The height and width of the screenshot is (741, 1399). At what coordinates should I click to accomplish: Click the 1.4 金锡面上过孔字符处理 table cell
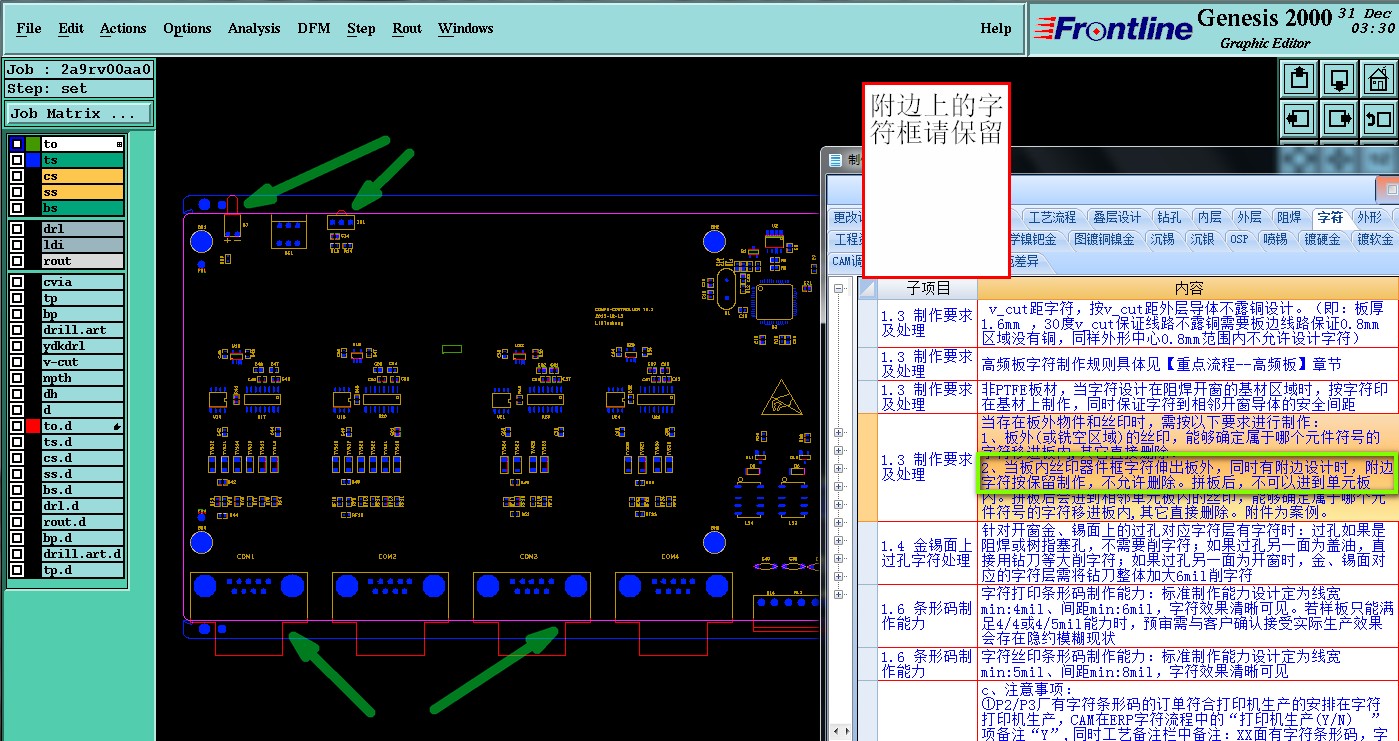point(927,553)
